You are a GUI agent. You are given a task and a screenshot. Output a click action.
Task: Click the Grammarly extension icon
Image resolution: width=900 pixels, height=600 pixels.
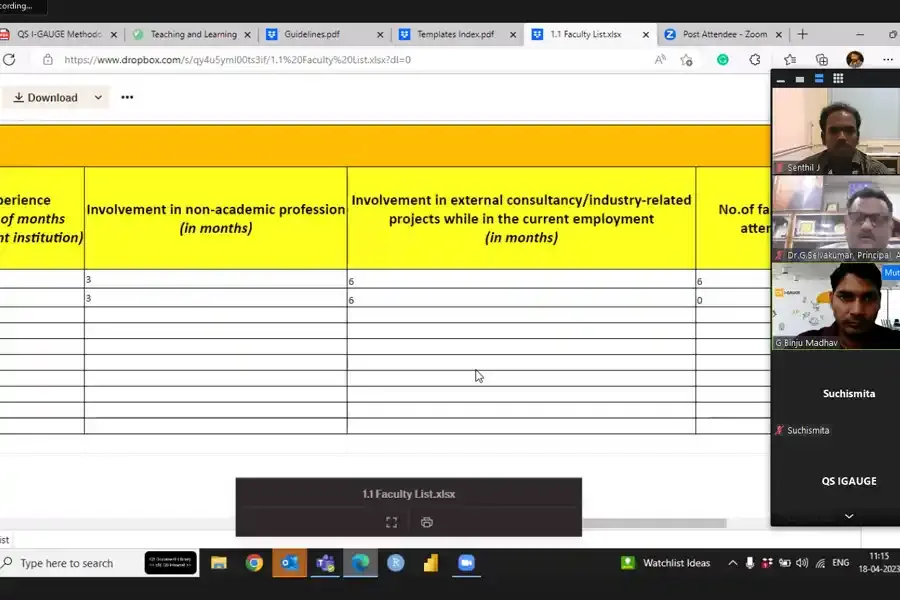tap(722, 60)
